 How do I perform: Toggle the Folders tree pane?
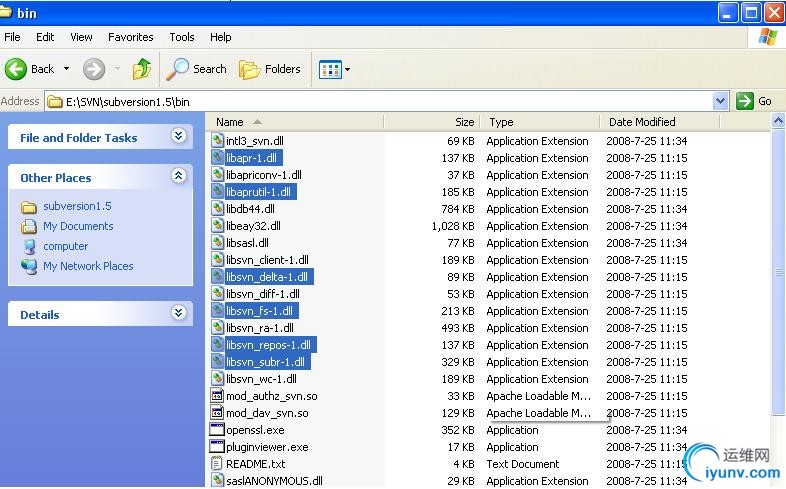coord(270,69)
